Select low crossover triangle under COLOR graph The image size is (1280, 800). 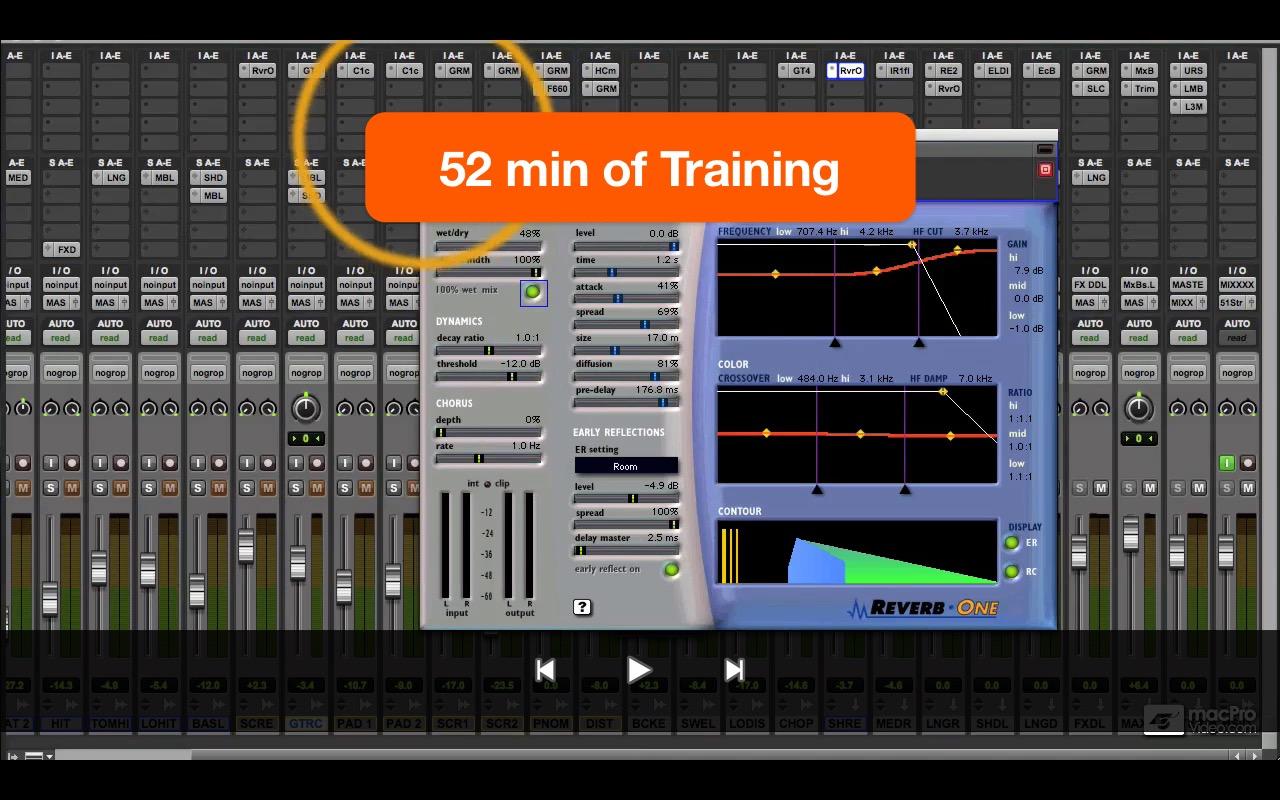tap(817, 489)
